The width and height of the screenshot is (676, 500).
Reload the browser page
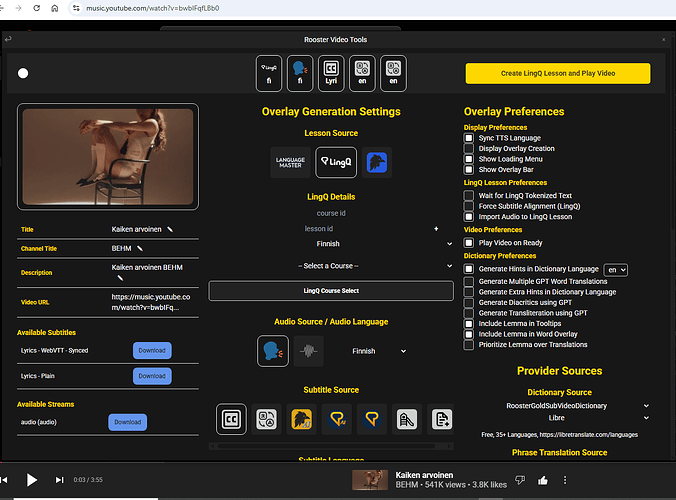point(37,8)
